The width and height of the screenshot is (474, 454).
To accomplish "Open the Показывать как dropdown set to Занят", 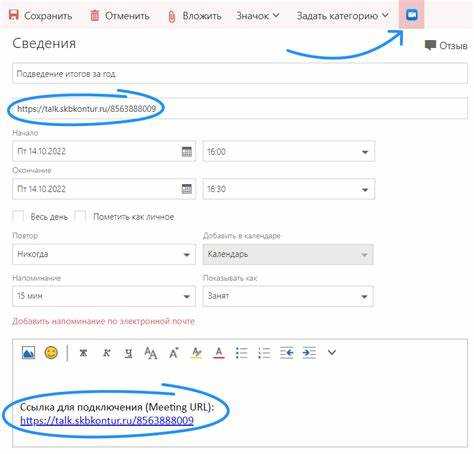I will (288, 296).
